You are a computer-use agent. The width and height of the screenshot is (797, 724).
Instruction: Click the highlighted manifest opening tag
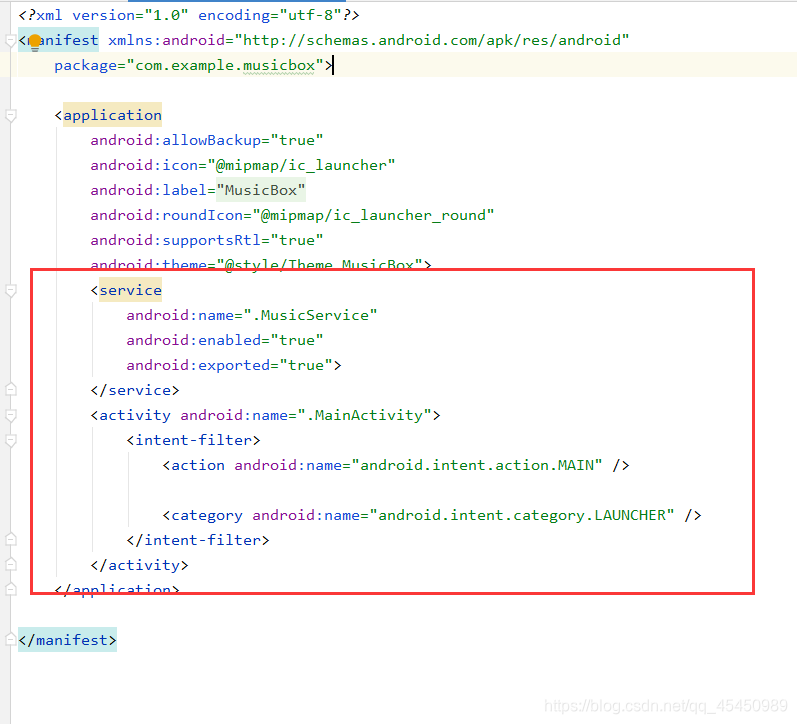point(58,40)
